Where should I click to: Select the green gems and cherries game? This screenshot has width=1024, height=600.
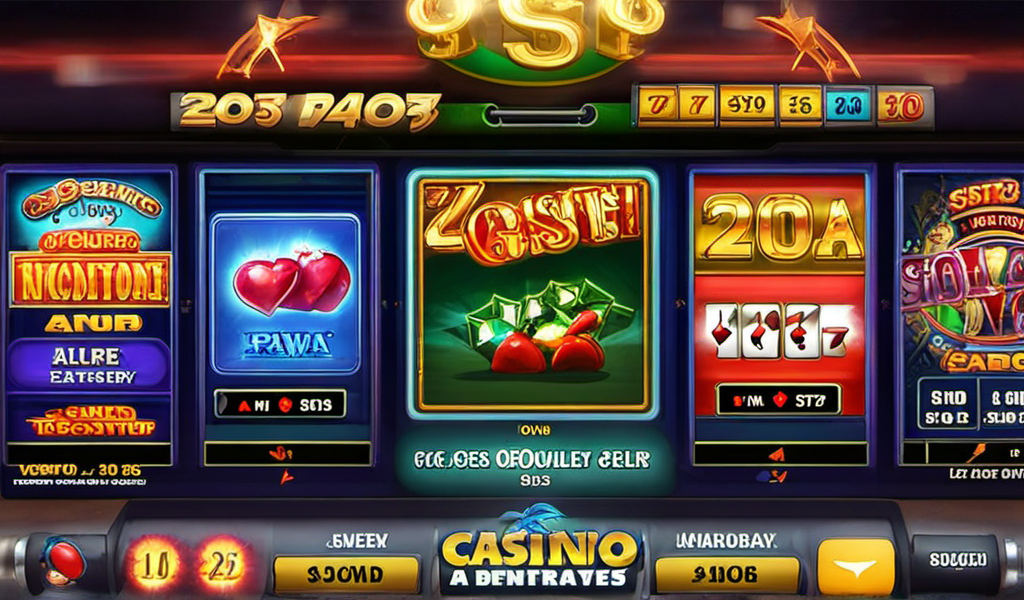coord(534,294)
